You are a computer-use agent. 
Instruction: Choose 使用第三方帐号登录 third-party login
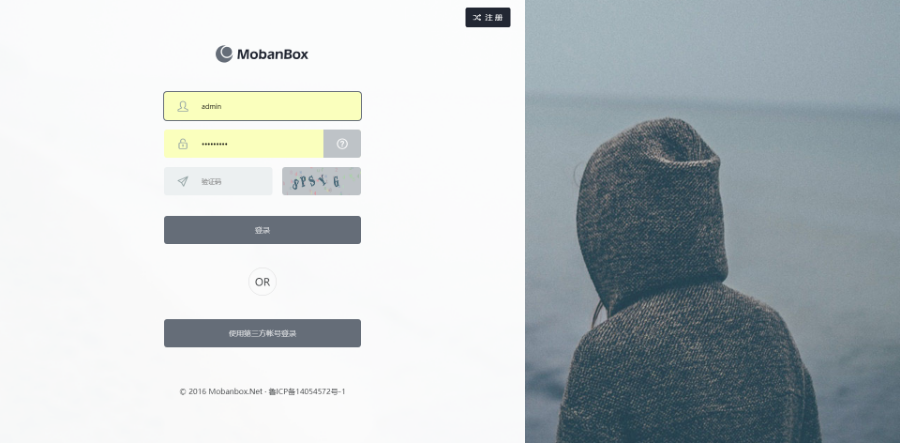262,333
